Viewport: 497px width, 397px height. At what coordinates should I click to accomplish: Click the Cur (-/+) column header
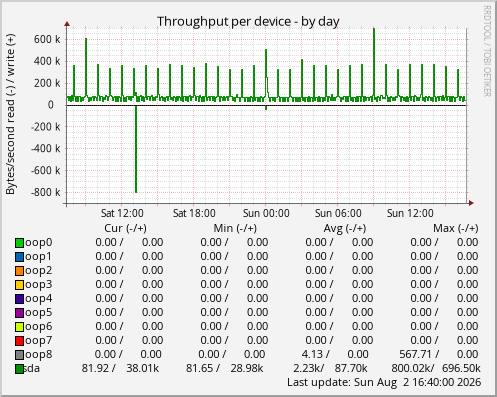[125, 228]
